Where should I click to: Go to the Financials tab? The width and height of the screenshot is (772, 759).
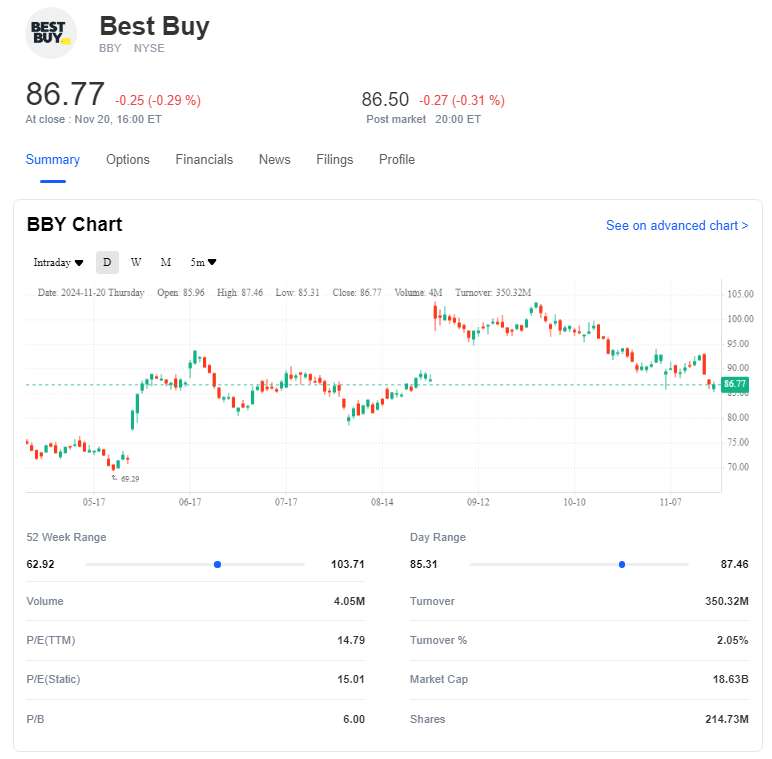pos(204,160)
